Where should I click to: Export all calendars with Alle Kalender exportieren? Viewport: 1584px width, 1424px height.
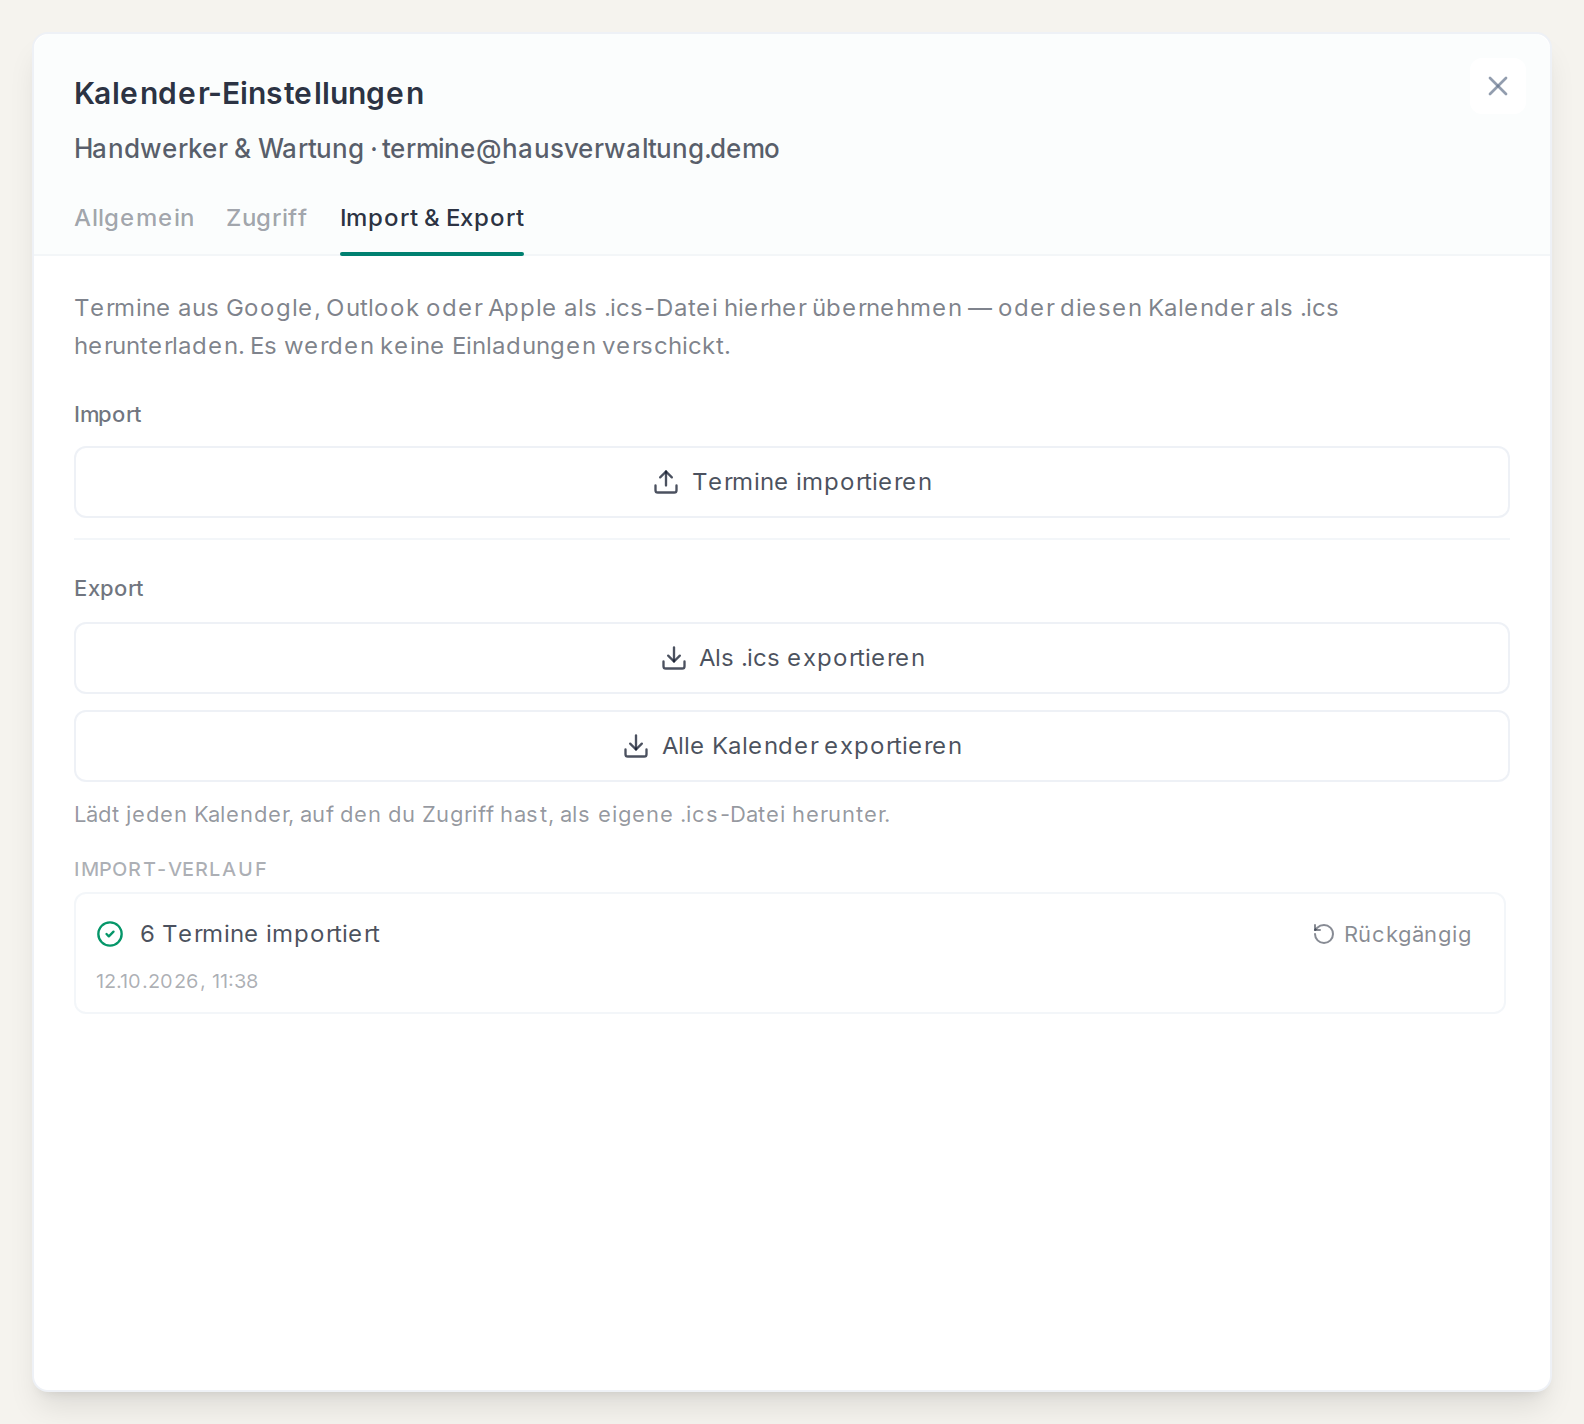[792, 746]
